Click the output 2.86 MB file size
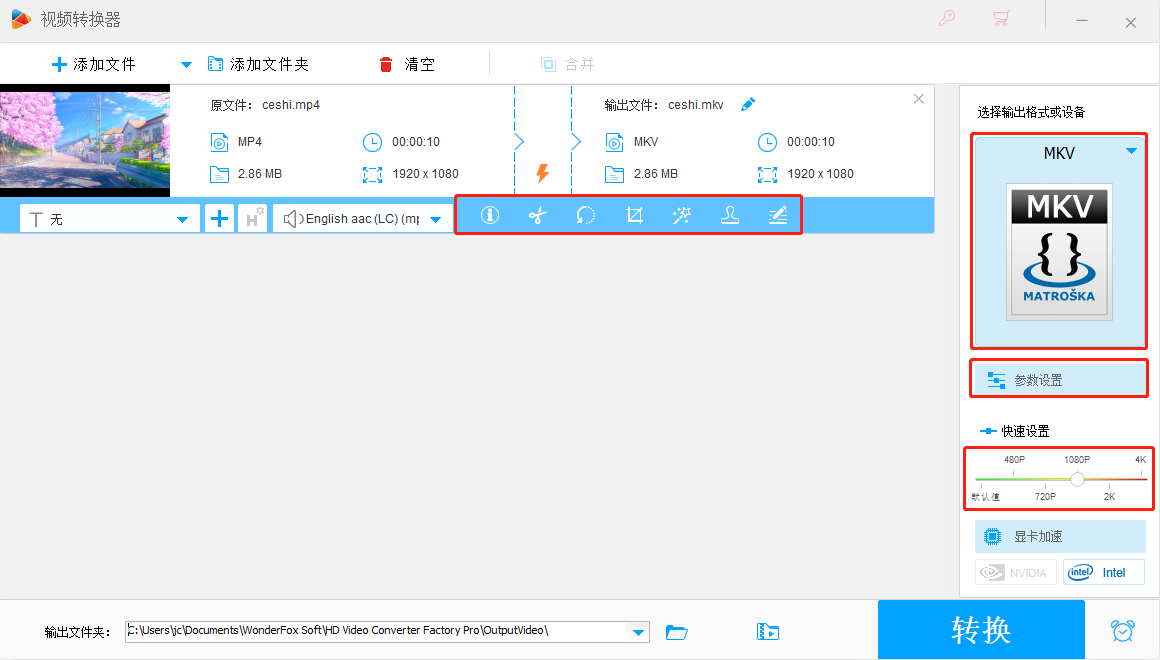This screenshot has height=660, width=1160. click(655, 174)
